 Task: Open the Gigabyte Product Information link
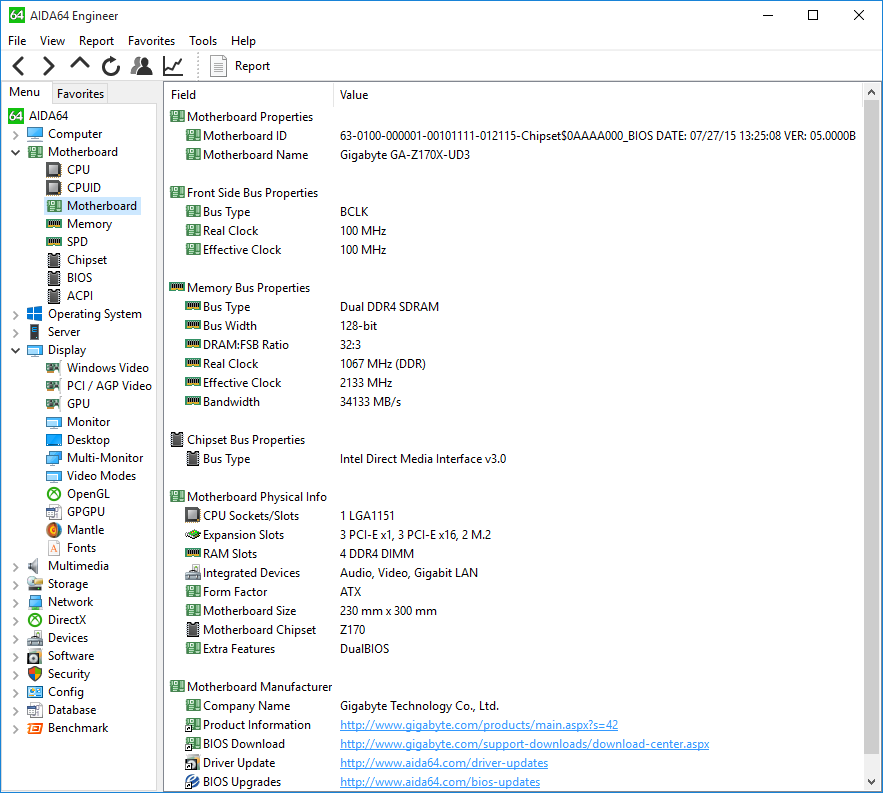click(x=478, y=725)
